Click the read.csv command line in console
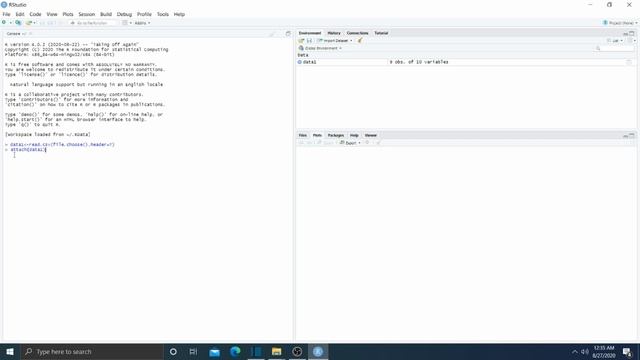 [x=62, y=144]
